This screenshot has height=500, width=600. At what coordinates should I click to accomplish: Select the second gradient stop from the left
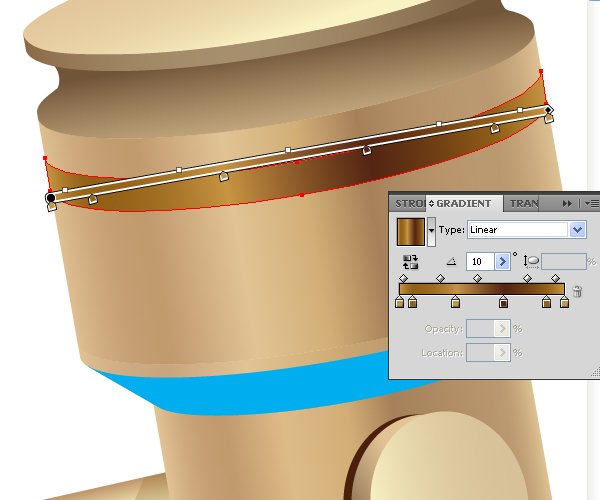412,301
